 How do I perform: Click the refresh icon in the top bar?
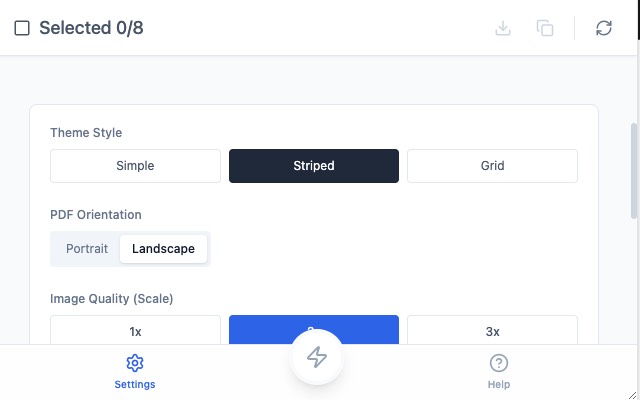pyautogui.click(x=604, y=28)
